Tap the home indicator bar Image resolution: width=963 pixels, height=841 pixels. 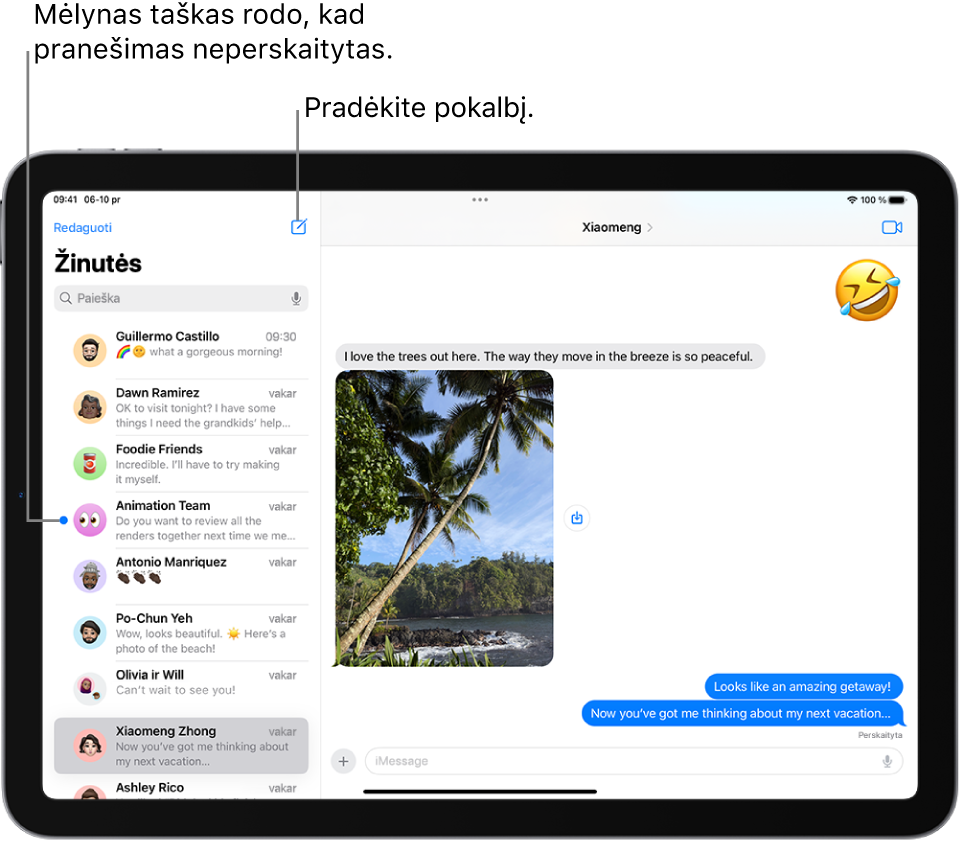click(x=480, y=792)
